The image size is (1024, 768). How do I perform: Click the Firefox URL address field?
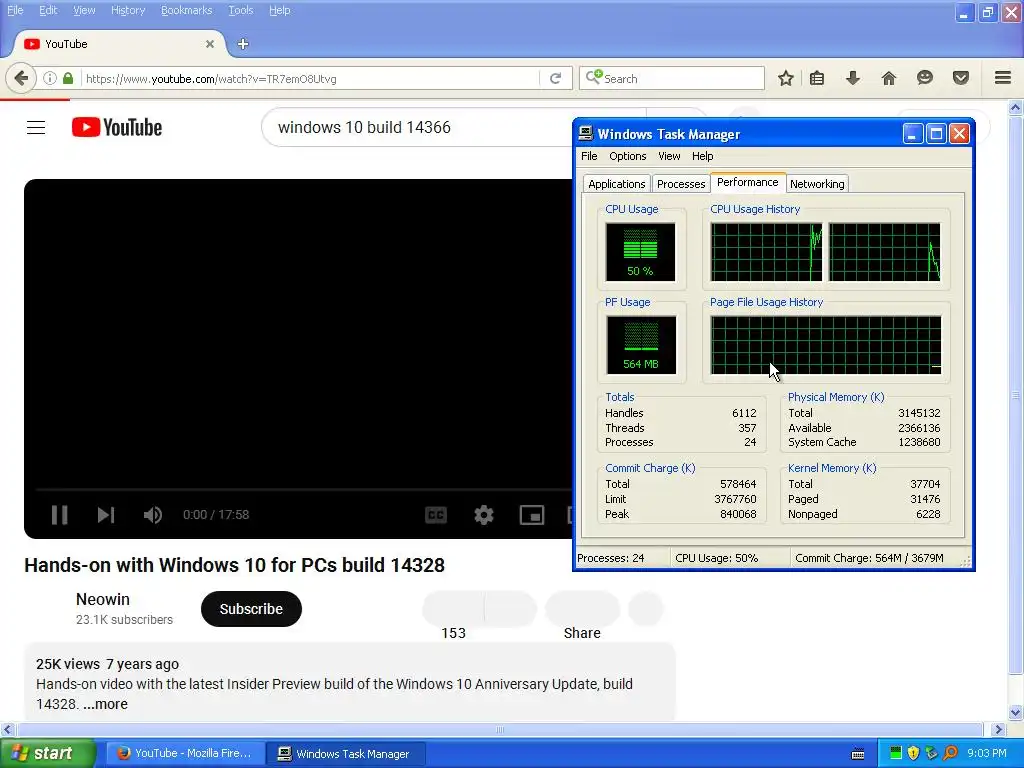click(311, 78)
